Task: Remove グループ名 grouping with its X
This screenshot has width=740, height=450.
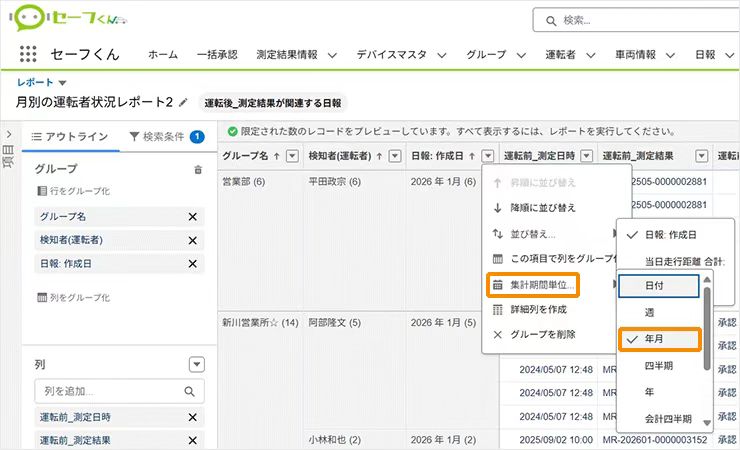Action: (x=193, y=217)
